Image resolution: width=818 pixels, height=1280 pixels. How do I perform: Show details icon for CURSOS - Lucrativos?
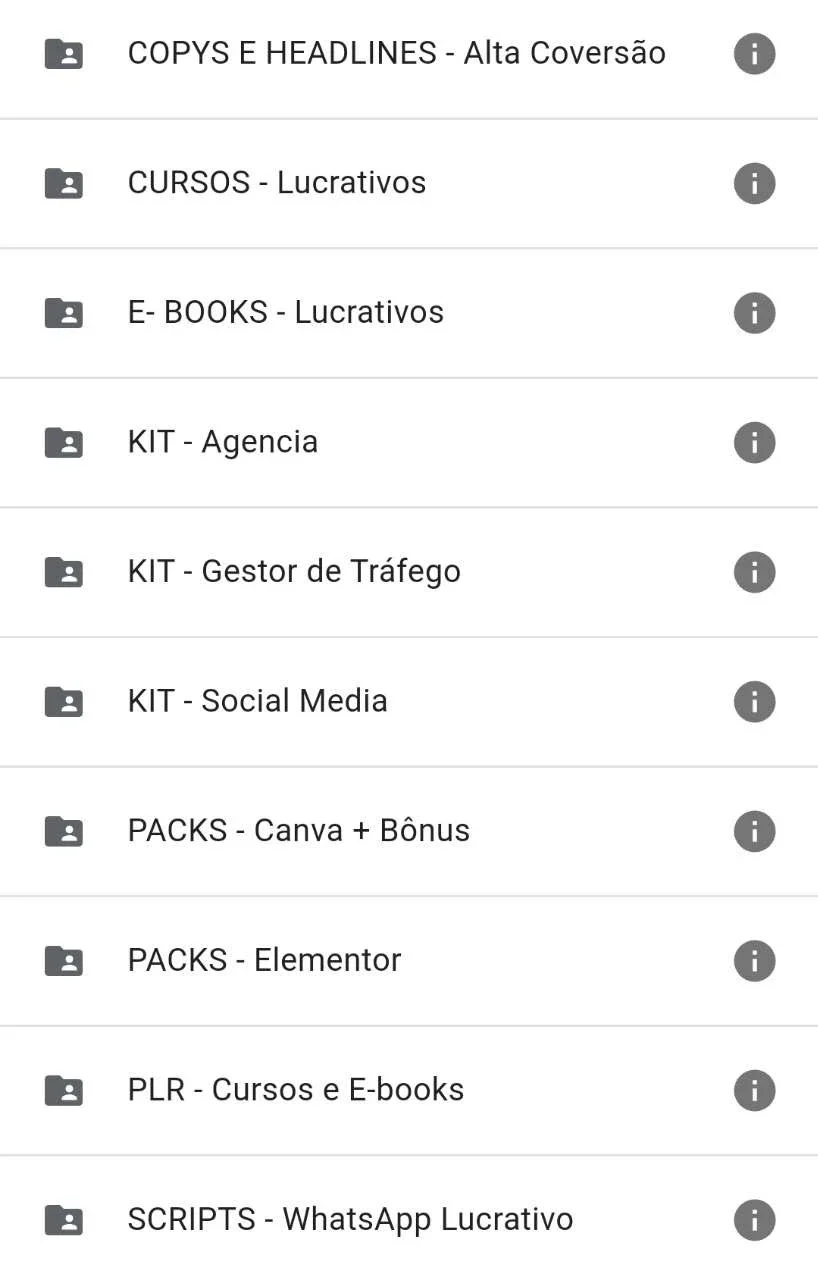(754, 183)
